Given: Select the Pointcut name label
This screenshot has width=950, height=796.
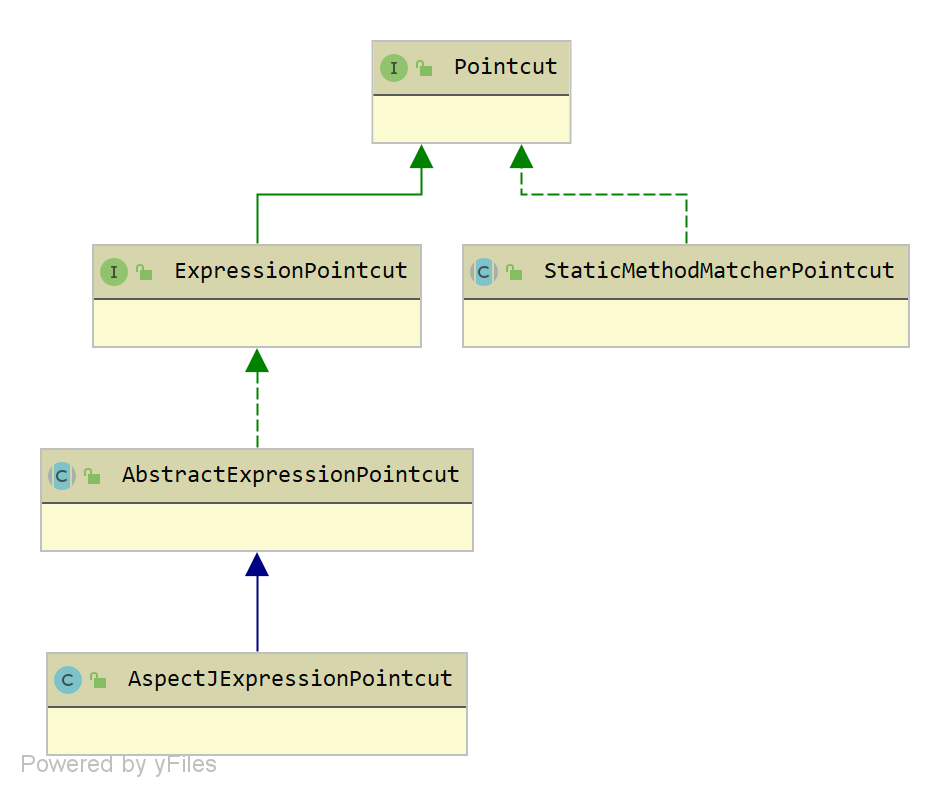Looking at the screenshot, I should (x=505, y=67).
